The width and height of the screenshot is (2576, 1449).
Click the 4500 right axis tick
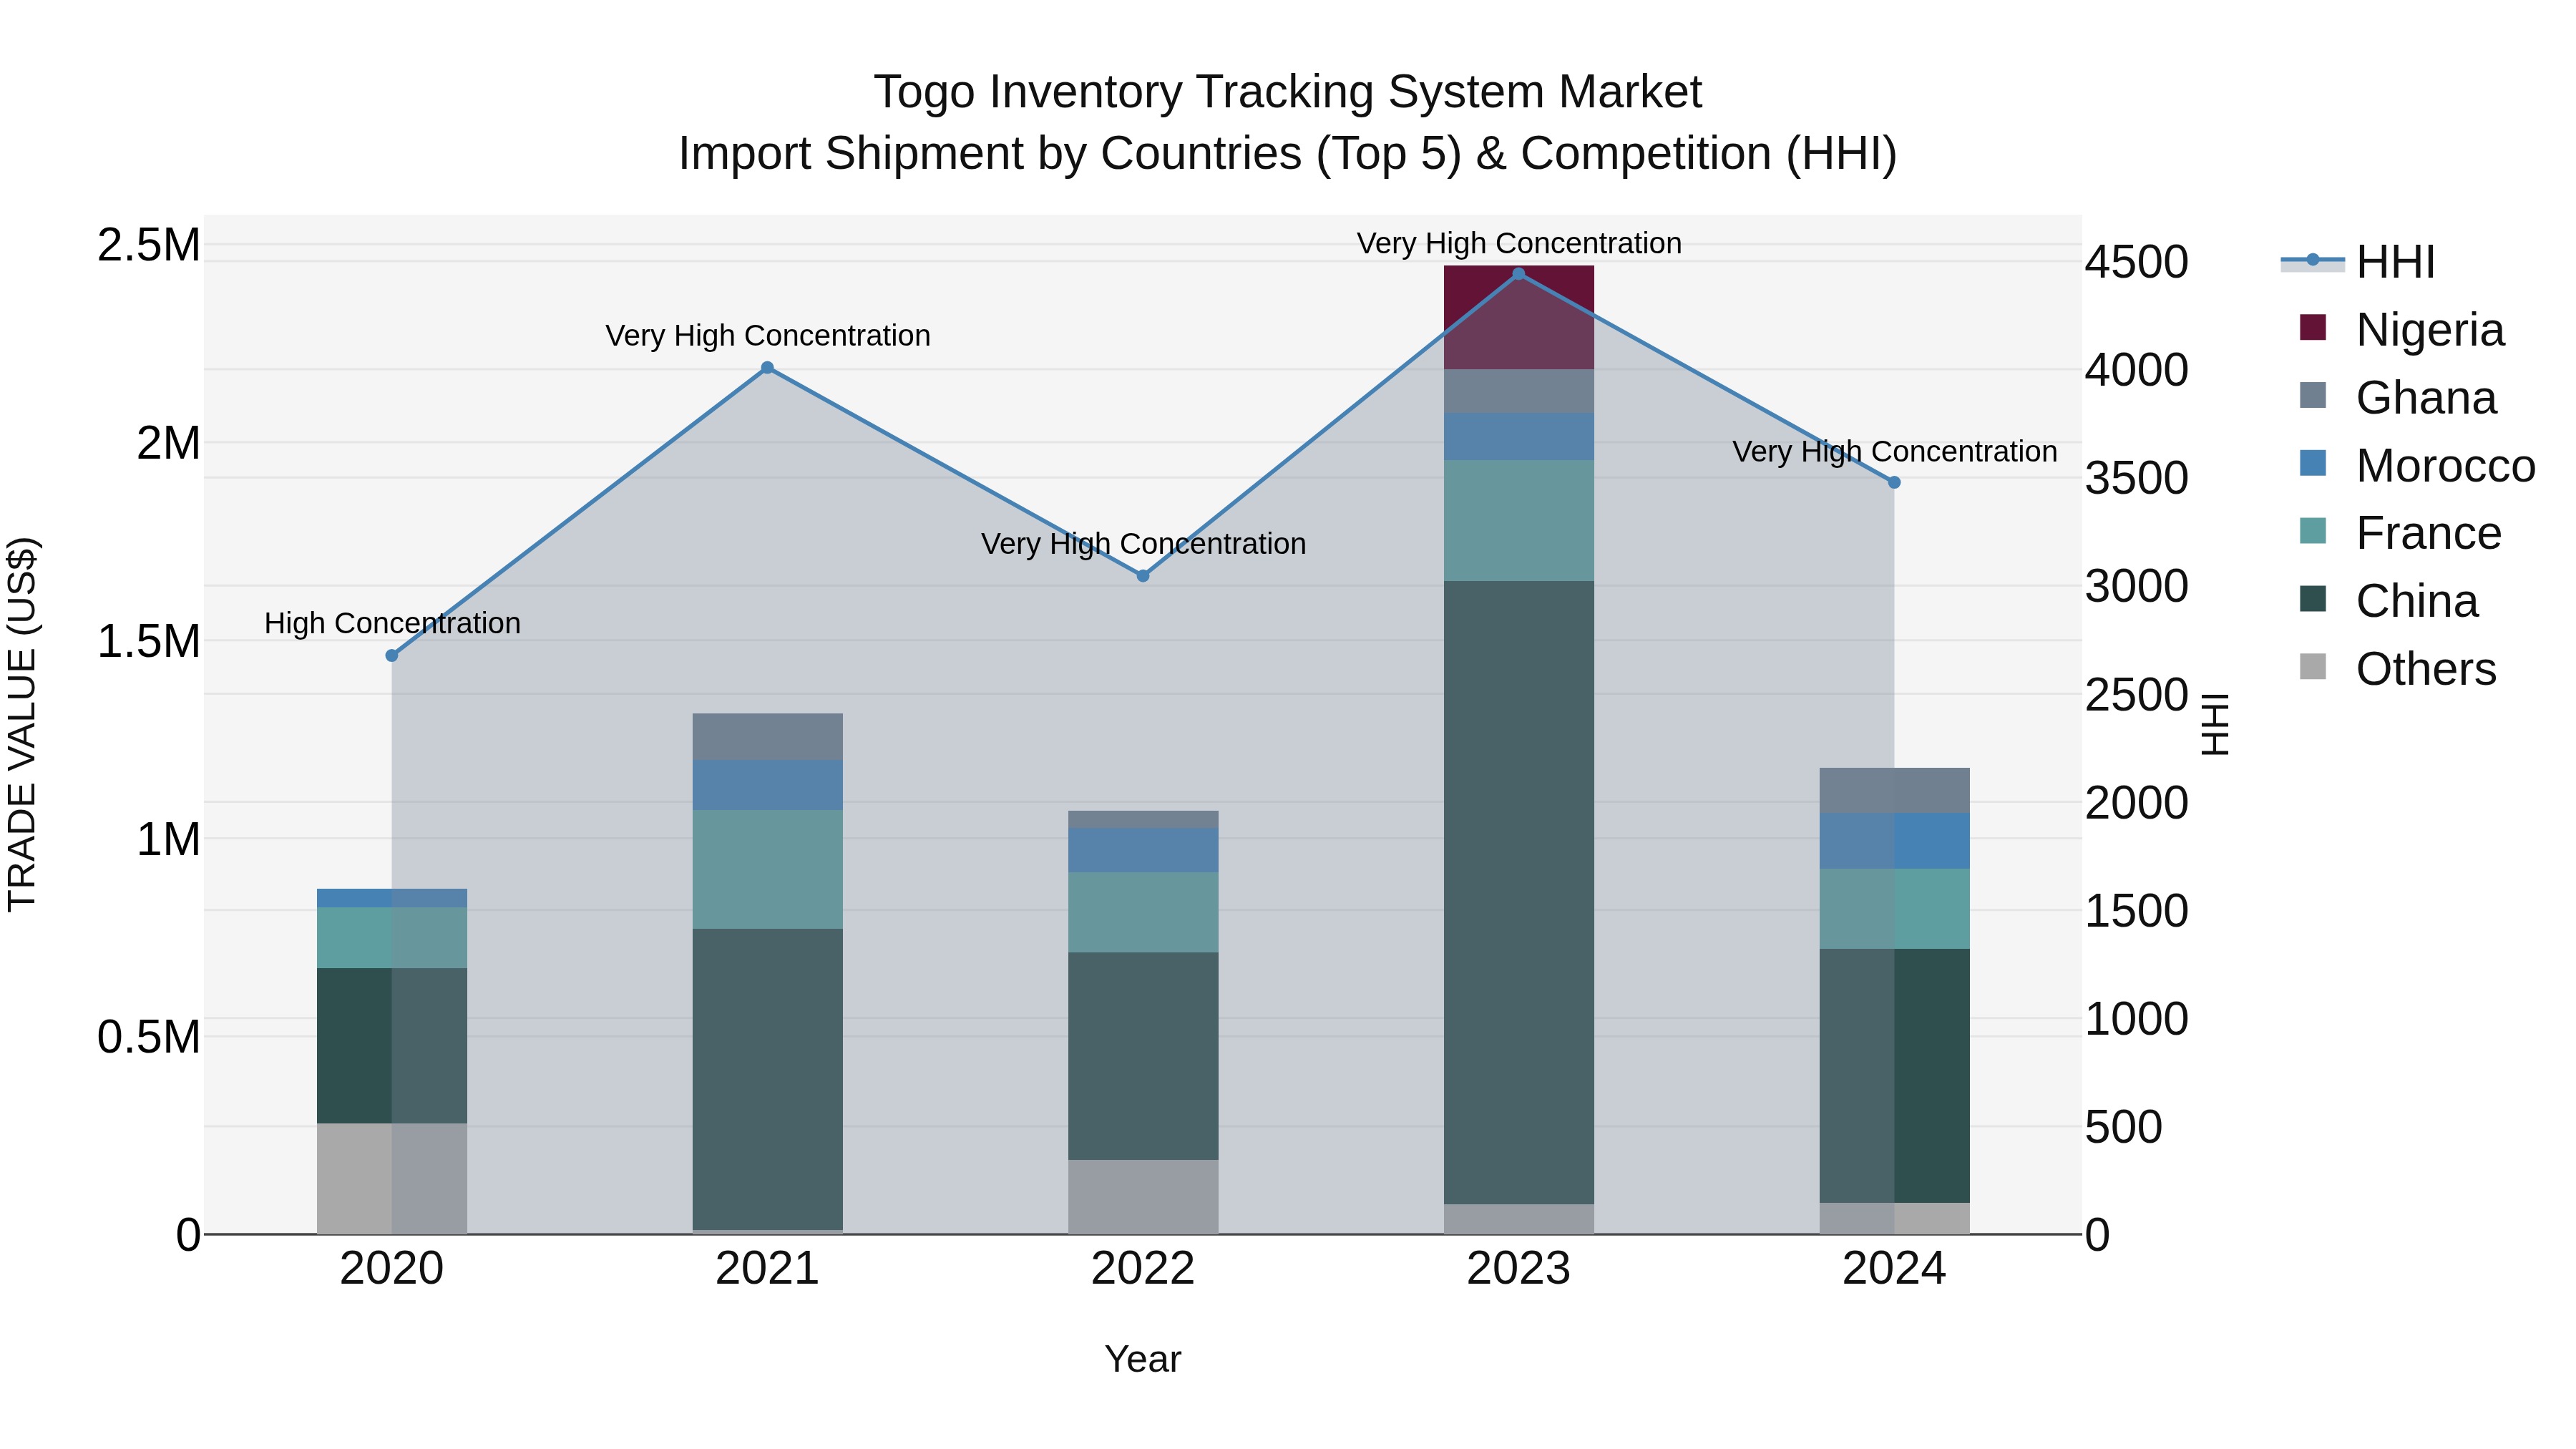2137,262
